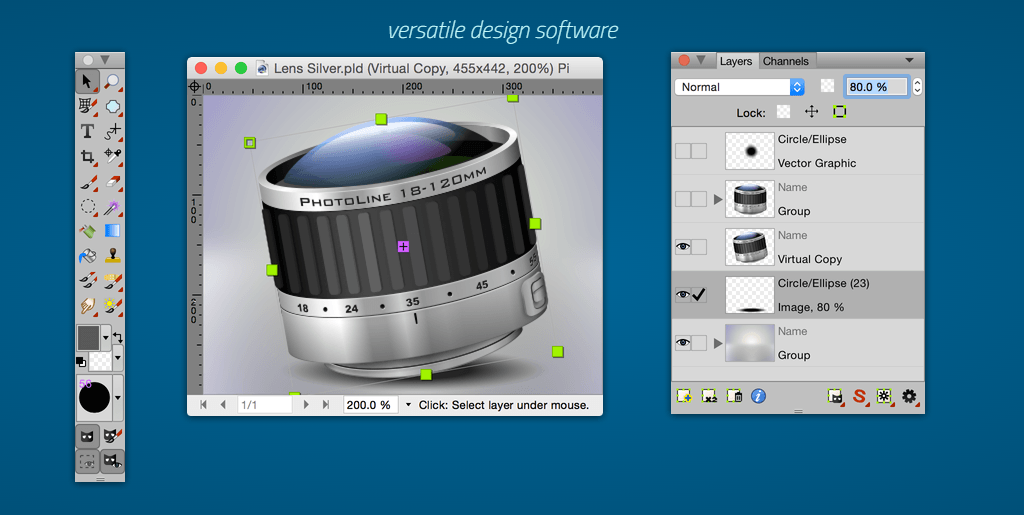Open the Normal blend mode dropdown
Image resolution: width=1024 pixels, height=515 pixels.
tap(740, 87)
